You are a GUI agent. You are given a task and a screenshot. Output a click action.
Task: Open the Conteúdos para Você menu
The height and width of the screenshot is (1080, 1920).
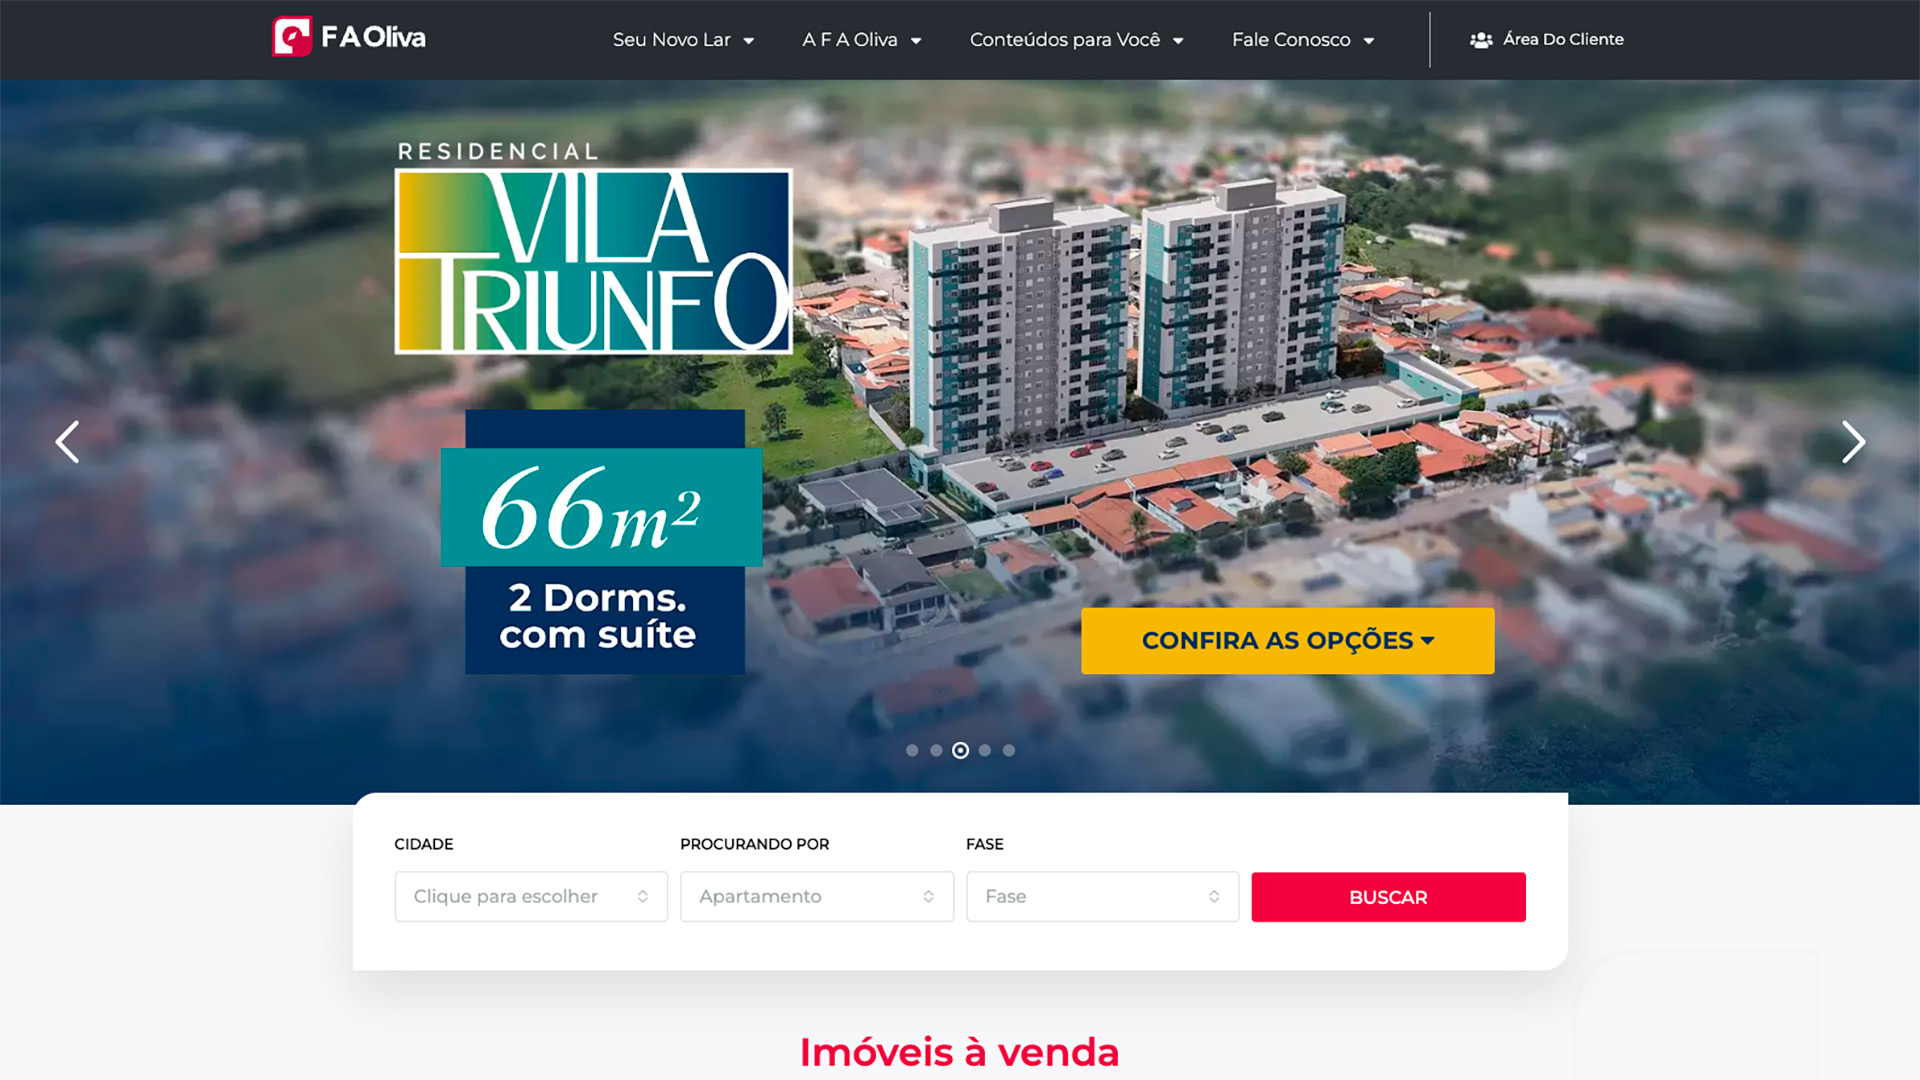point(1076,40)
